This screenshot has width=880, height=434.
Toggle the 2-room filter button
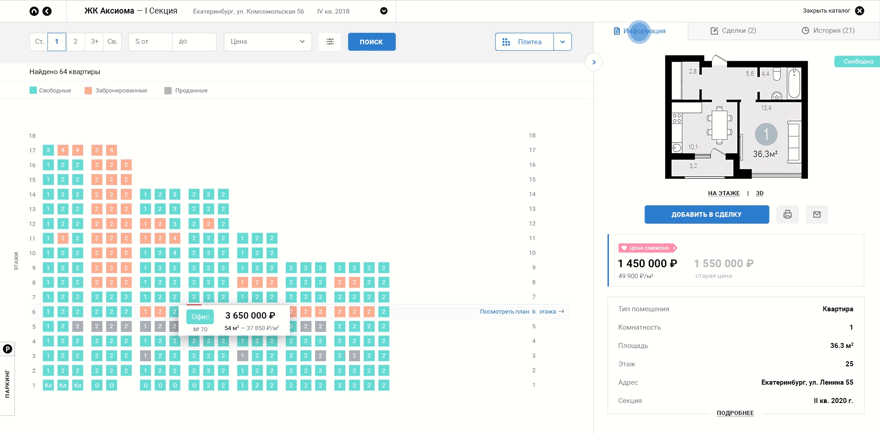75,42
